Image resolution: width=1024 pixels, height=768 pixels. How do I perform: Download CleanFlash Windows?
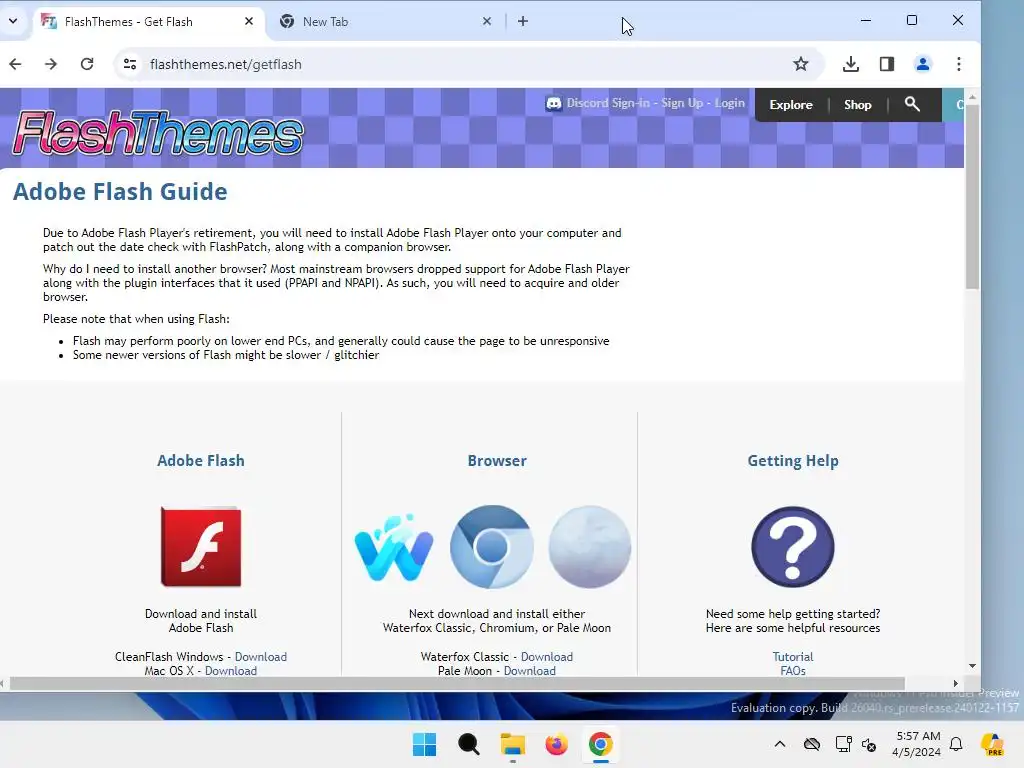[x=261, y=657]
